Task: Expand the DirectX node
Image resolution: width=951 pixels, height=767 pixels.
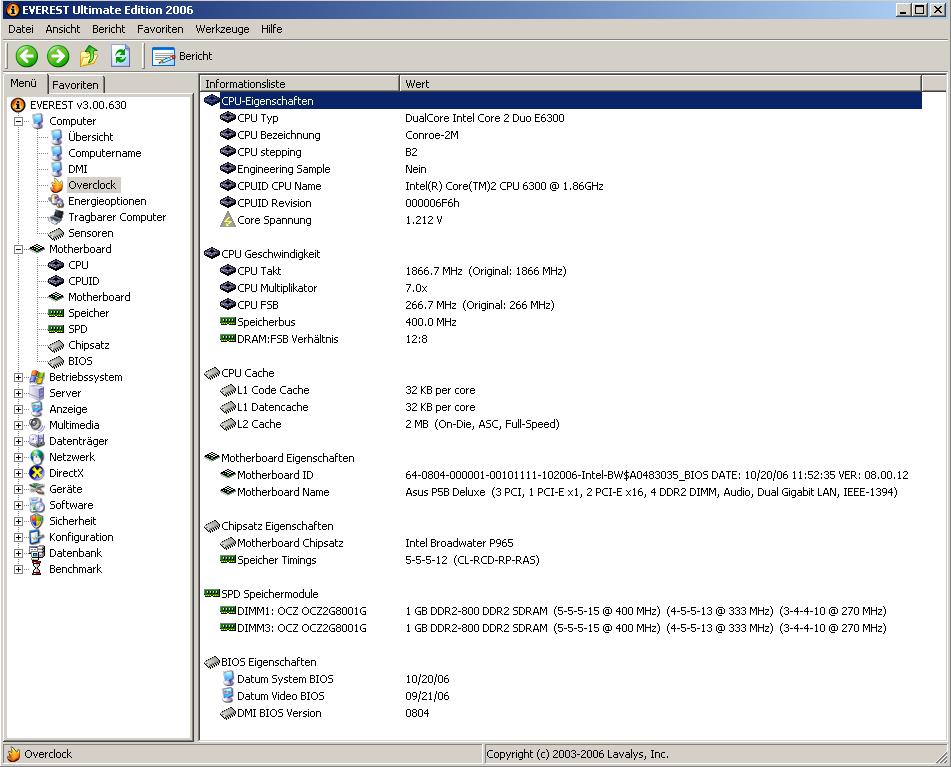Action: click(18, 474)
